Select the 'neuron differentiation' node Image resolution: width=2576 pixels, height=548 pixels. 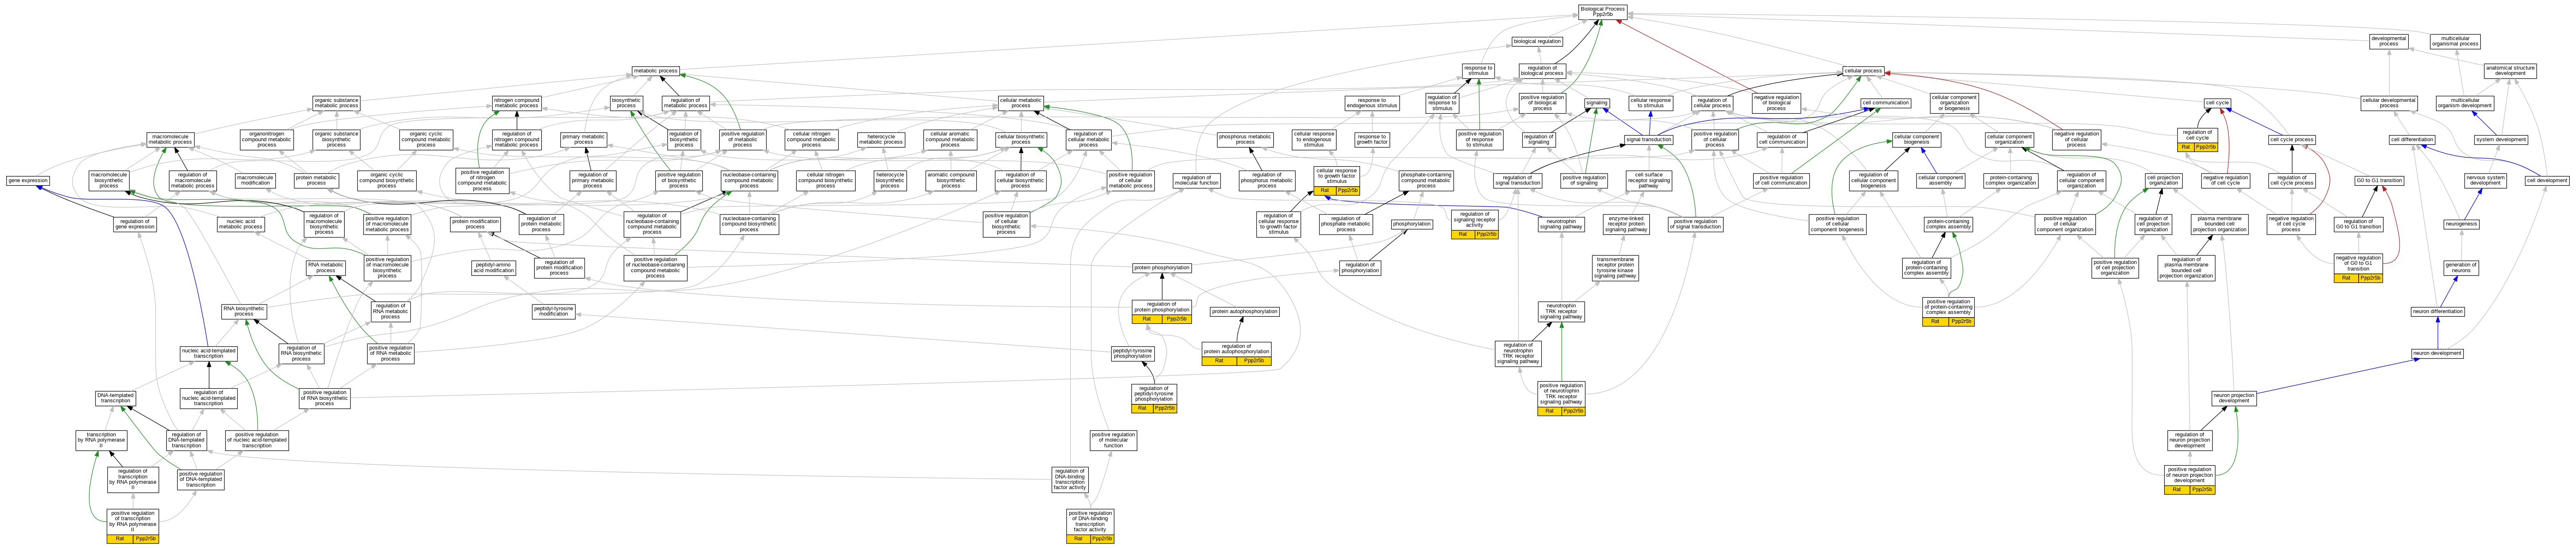[2438, 312]
